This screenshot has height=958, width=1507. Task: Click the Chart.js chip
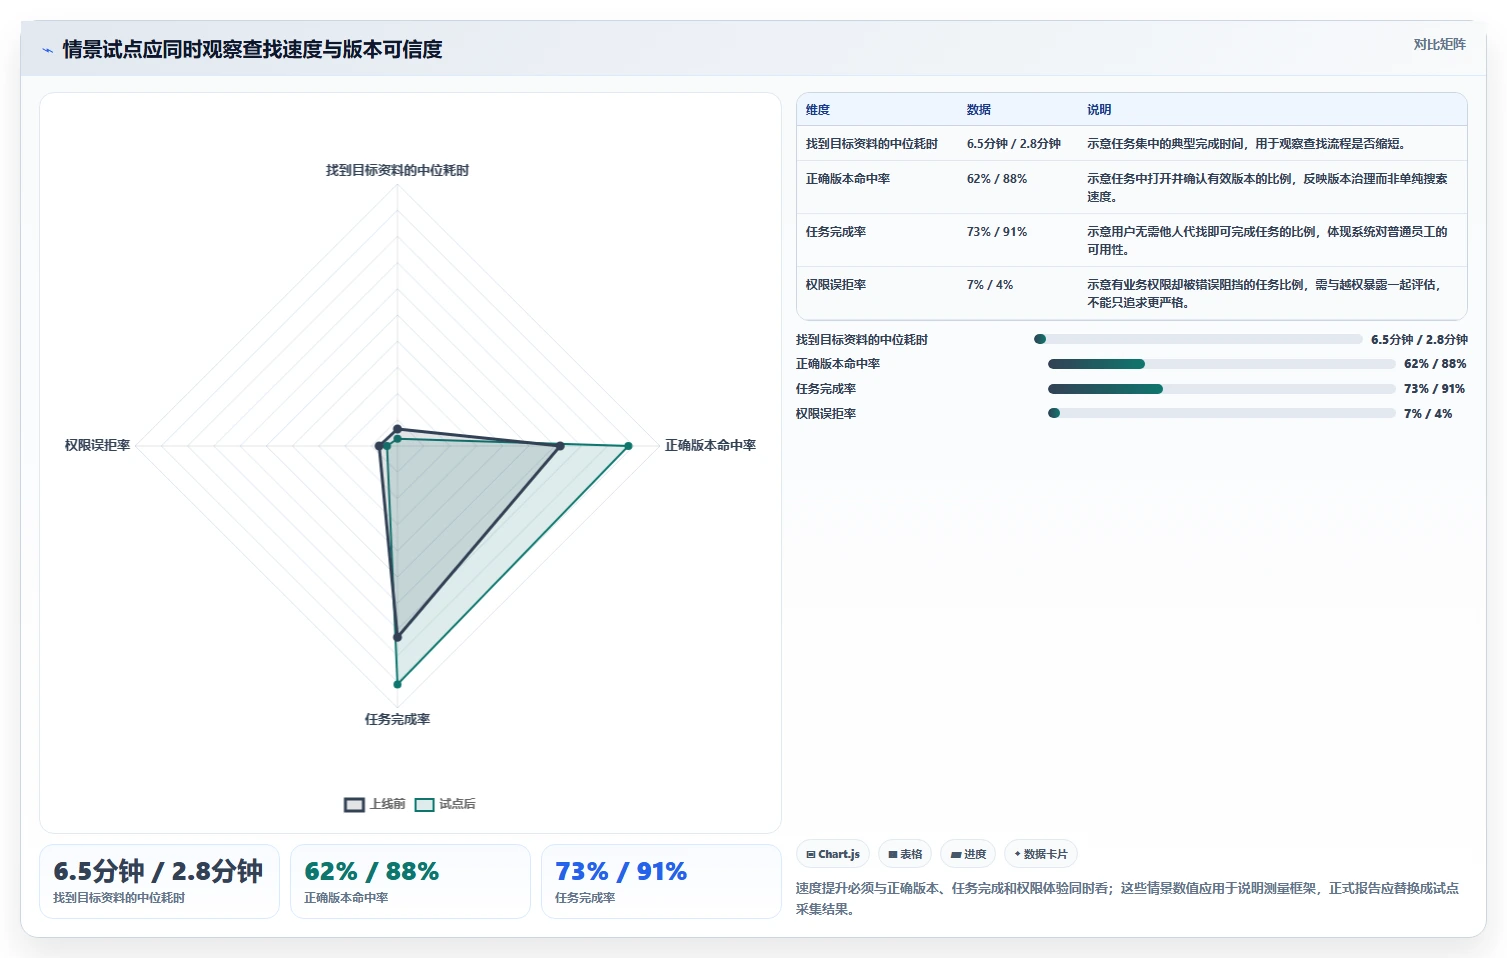click(x=833, y=854)
